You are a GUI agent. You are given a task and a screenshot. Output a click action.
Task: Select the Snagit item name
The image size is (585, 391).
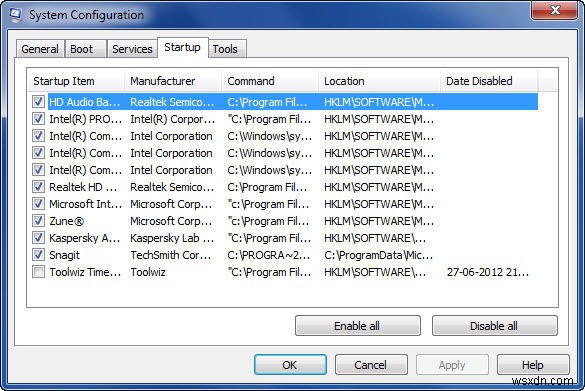(65, 255)
